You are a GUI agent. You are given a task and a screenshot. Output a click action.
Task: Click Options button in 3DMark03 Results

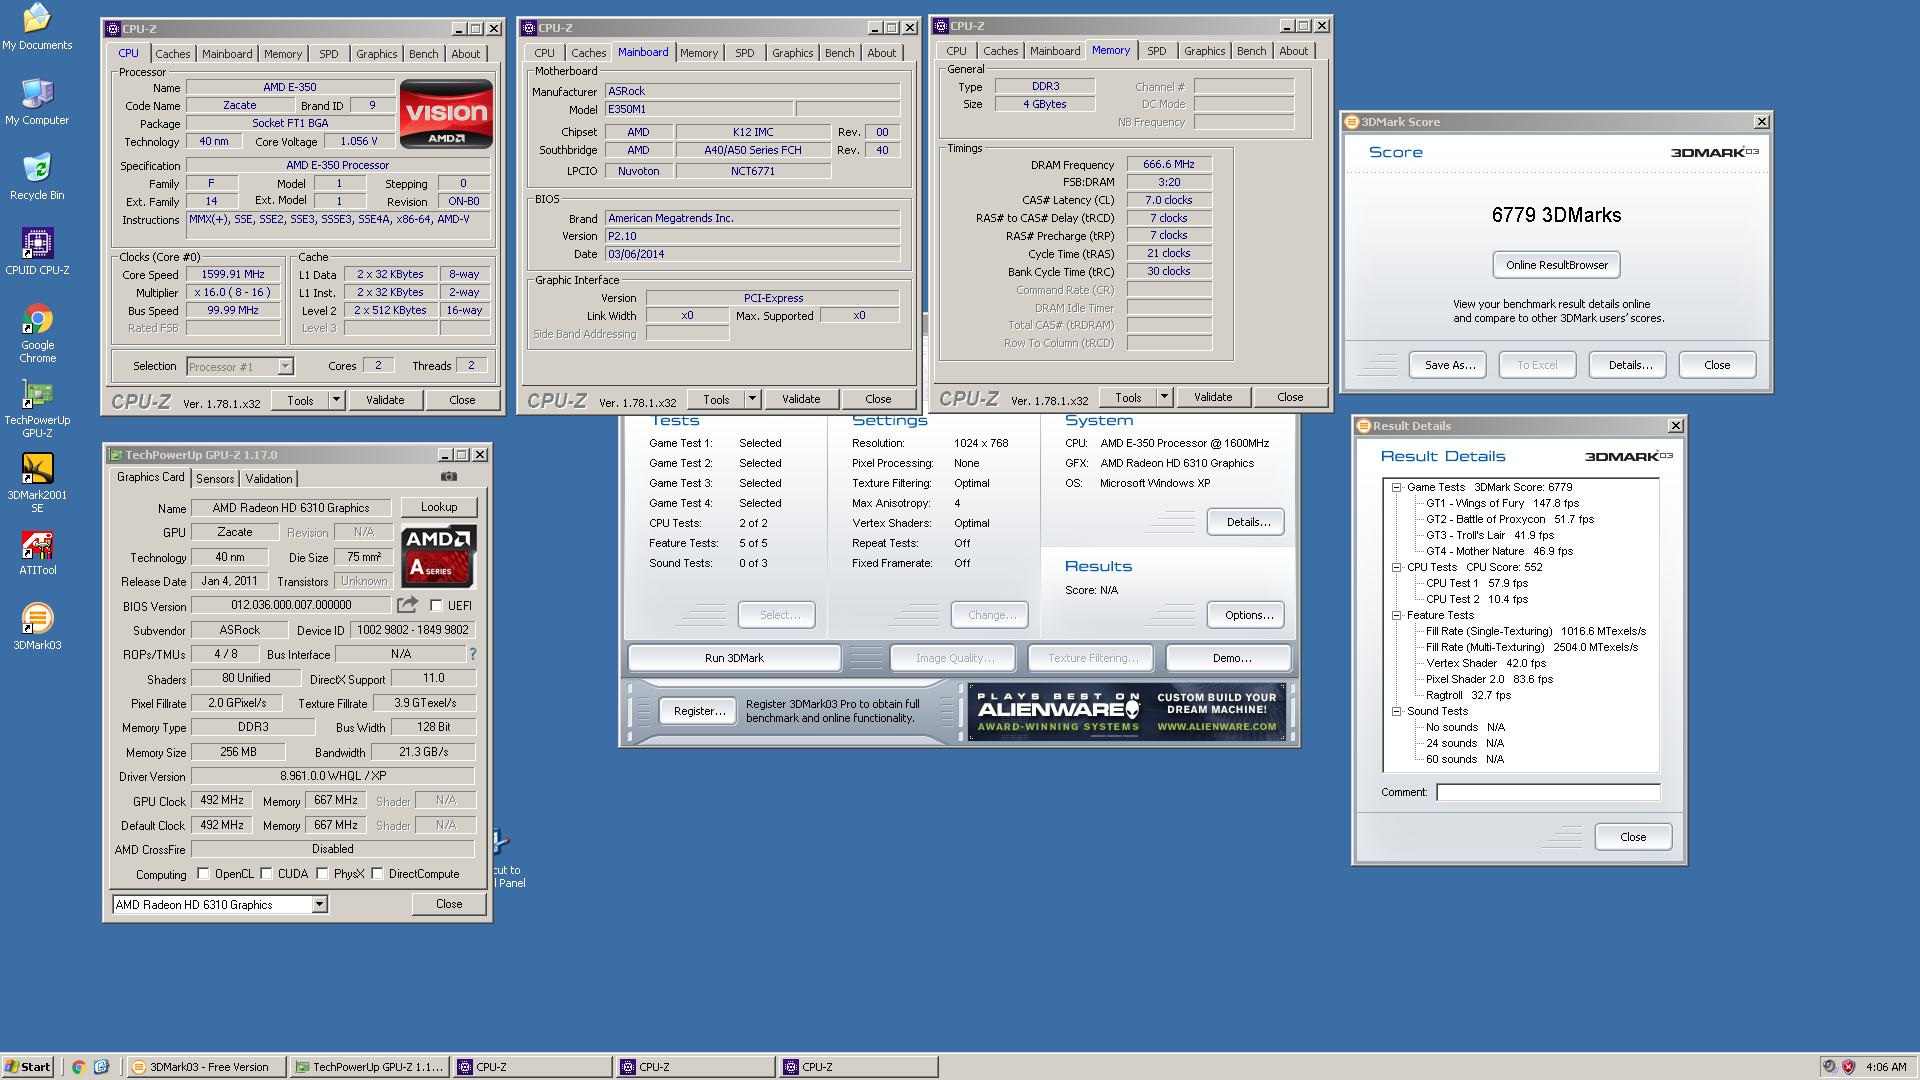point(1248,615)
